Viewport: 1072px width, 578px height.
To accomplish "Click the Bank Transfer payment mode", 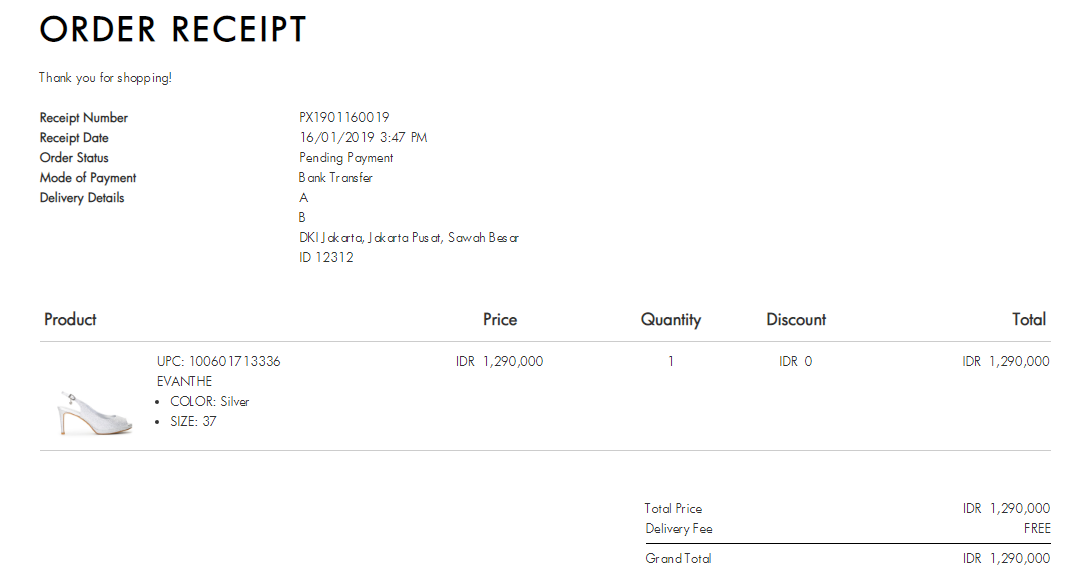I will 336,177.
